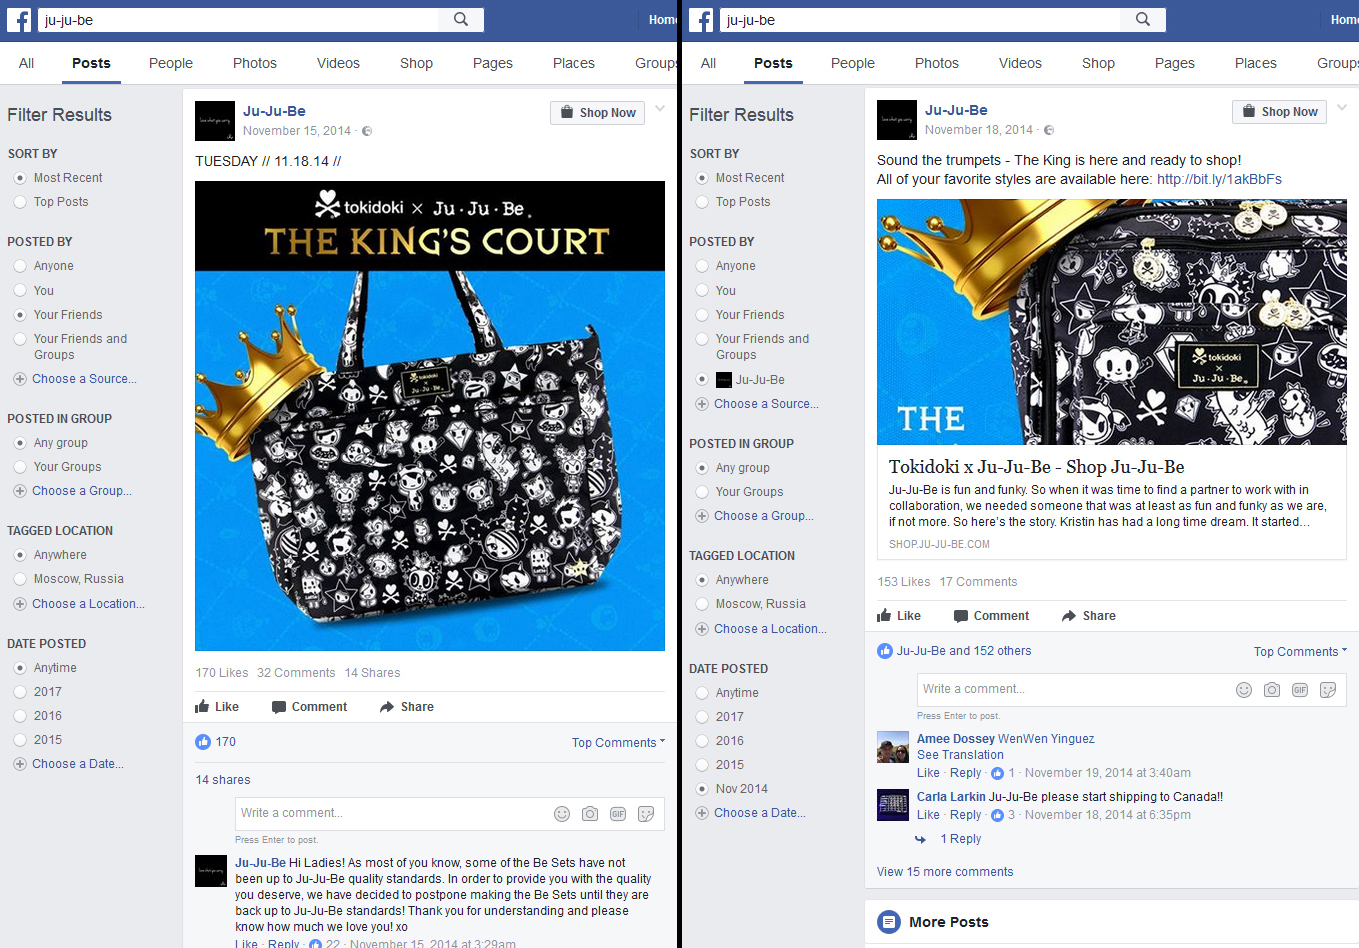Image resolution: width=1359 pixels, height=948 pixels.
Task: Open the Top Comments dropdown beside the 170 likes count
Action: (x=618, y=743)
